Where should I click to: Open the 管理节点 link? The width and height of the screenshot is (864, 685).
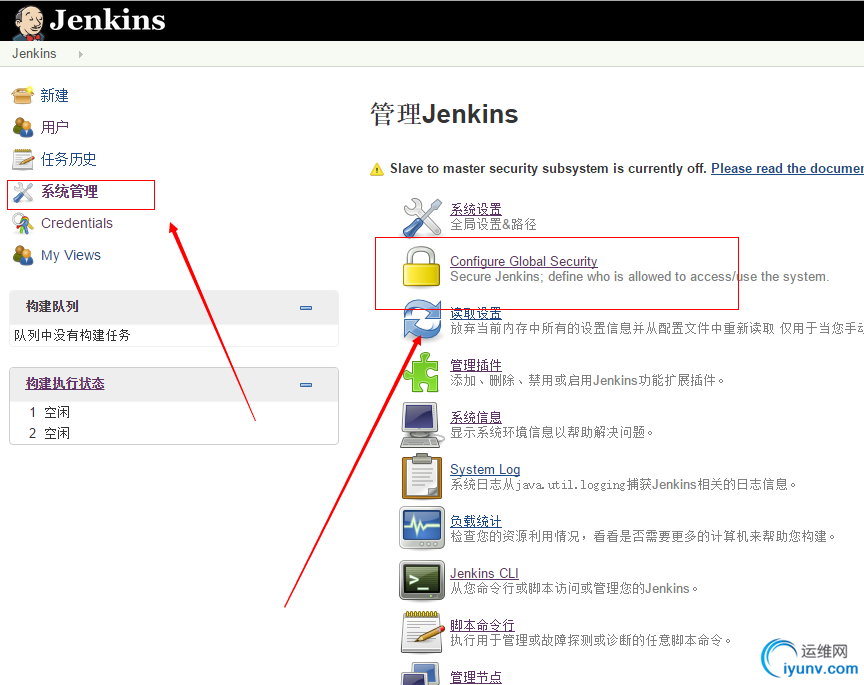point(476,677)
